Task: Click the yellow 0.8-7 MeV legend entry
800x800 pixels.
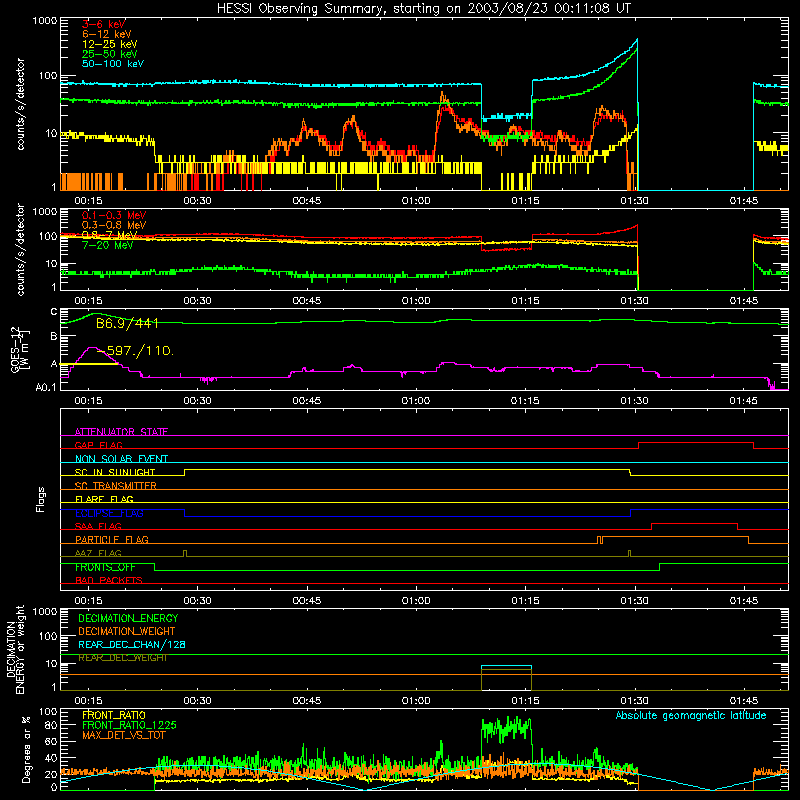Action: click(x=110, y=235)
